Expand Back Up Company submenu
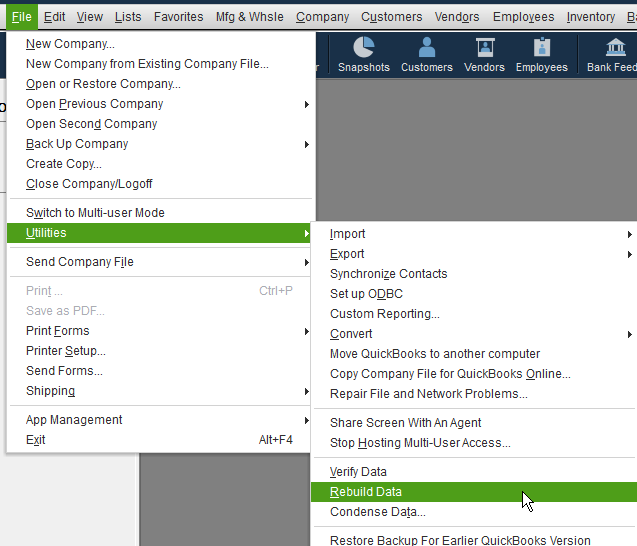 point(159,144)
